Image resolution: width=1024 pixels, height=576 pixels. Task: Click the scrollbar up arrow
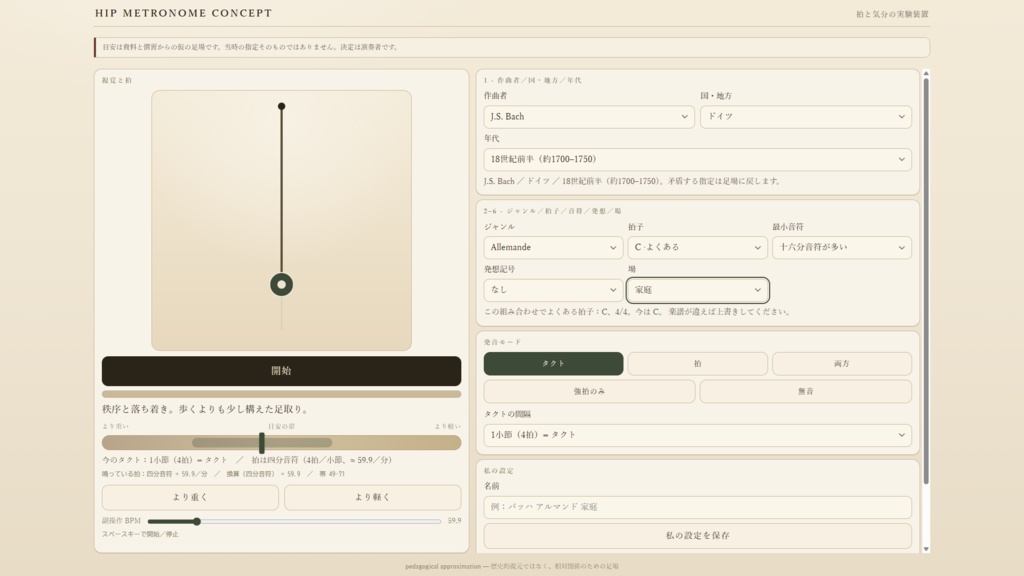click(925, 73)
